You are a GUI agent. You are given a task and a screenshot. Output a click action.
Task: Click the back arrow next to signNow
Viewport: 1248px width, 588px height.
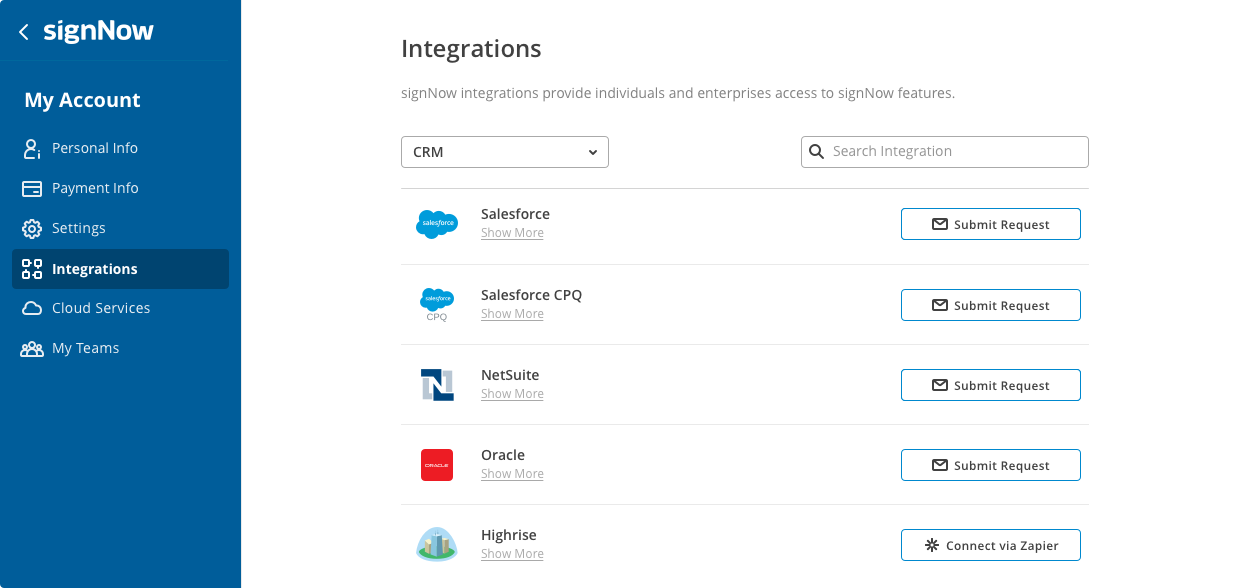[23, 31]
